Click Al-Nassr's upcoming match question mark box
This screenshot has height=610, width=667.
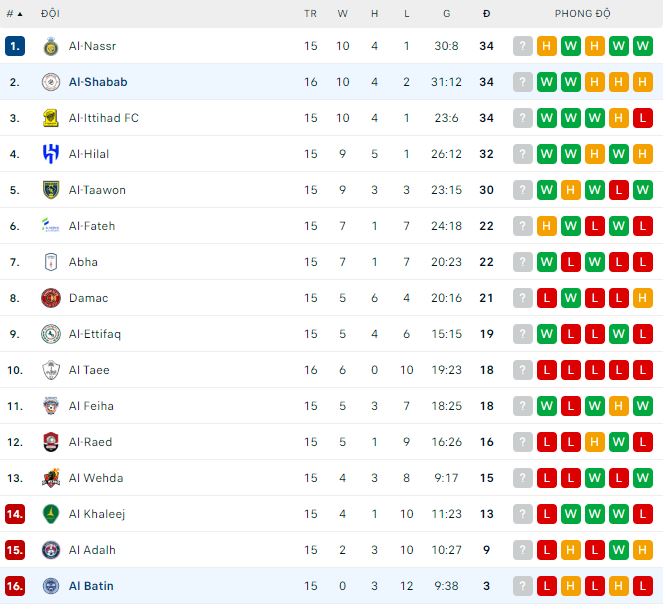point(522,46)
